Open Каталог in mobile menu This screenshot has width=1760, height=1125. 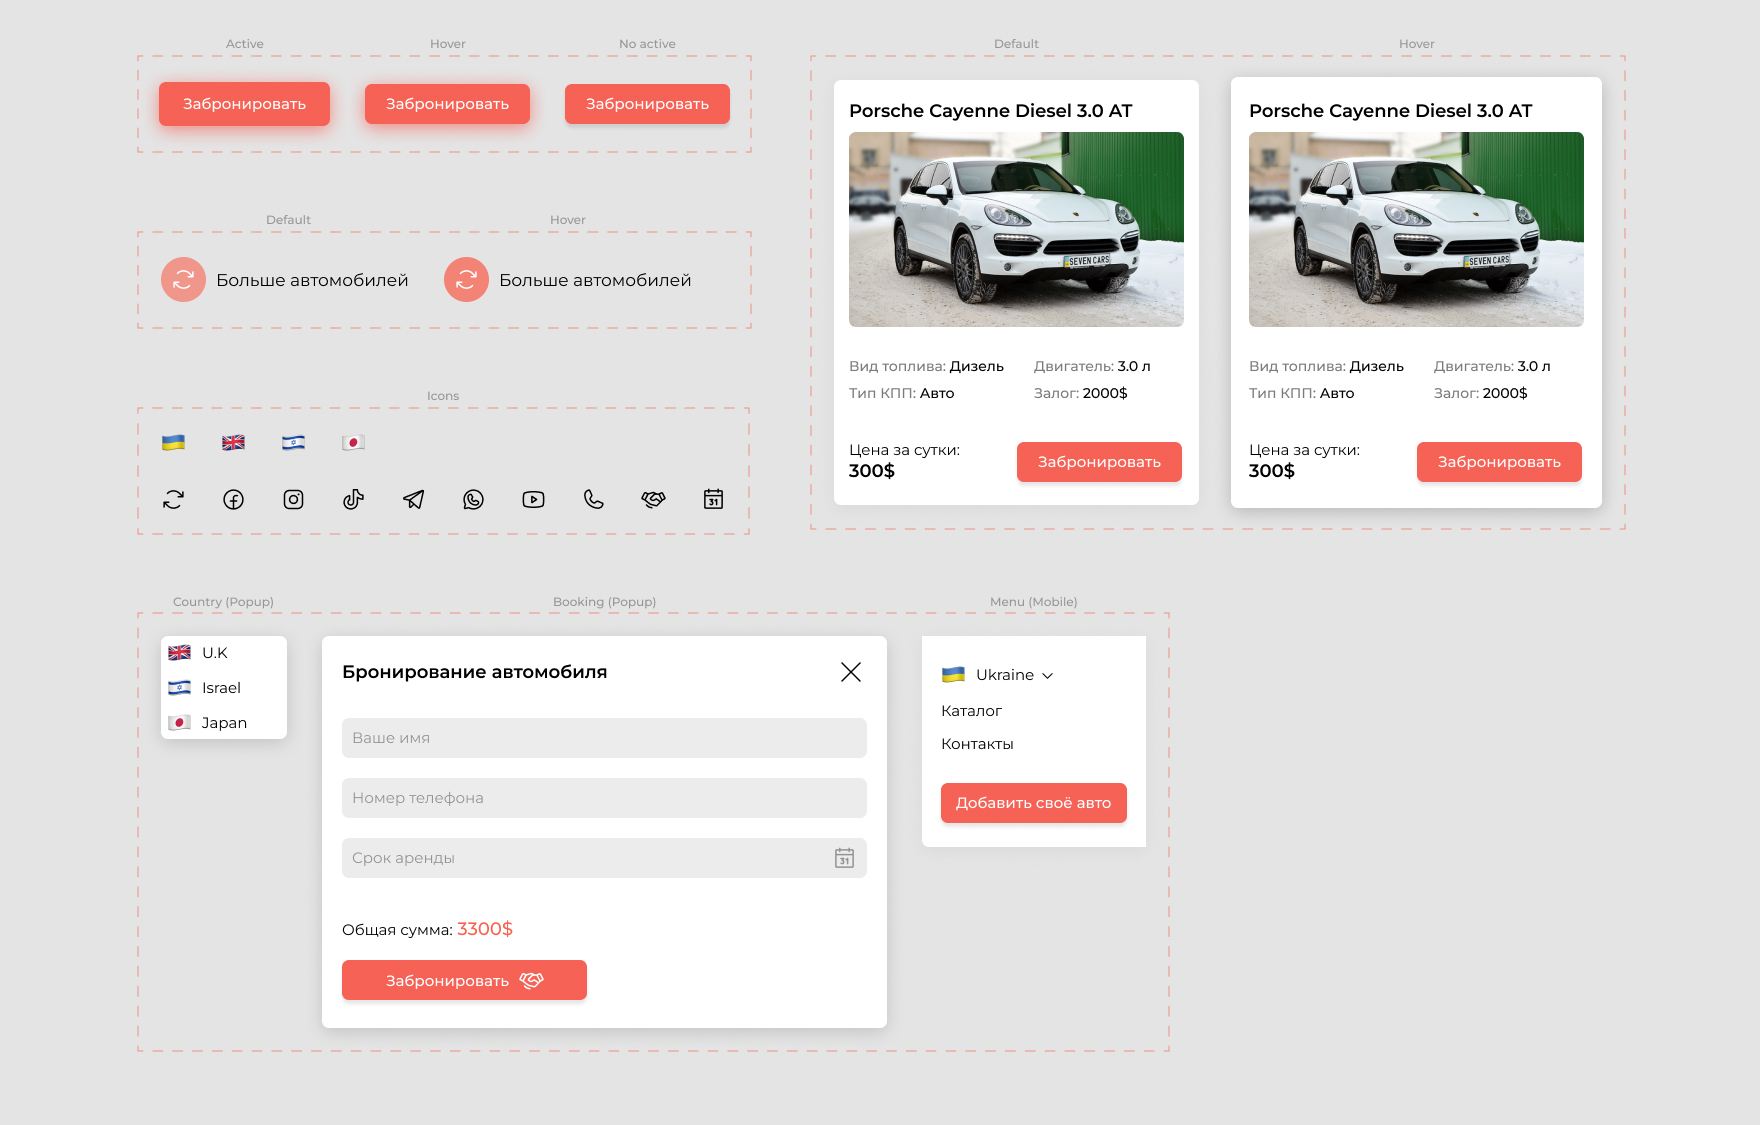(971, 711)
